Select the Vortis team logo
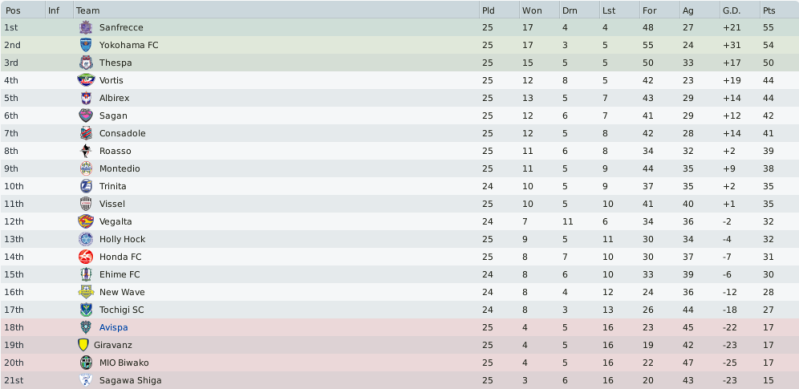799x389 pixels. pos(86,80)
